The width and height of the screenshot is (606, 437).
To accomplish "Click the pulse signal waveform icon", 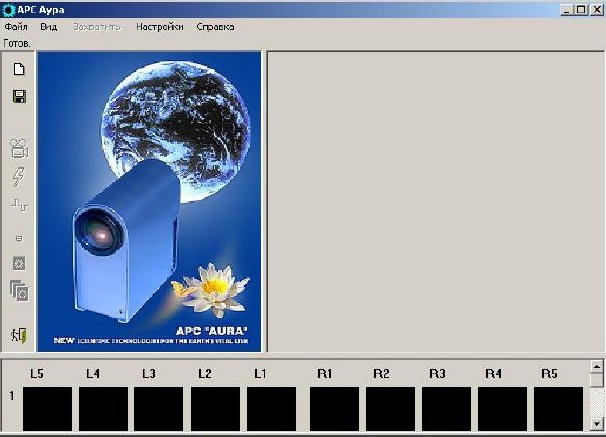I will pyautogui.click(x=18, y=204).
